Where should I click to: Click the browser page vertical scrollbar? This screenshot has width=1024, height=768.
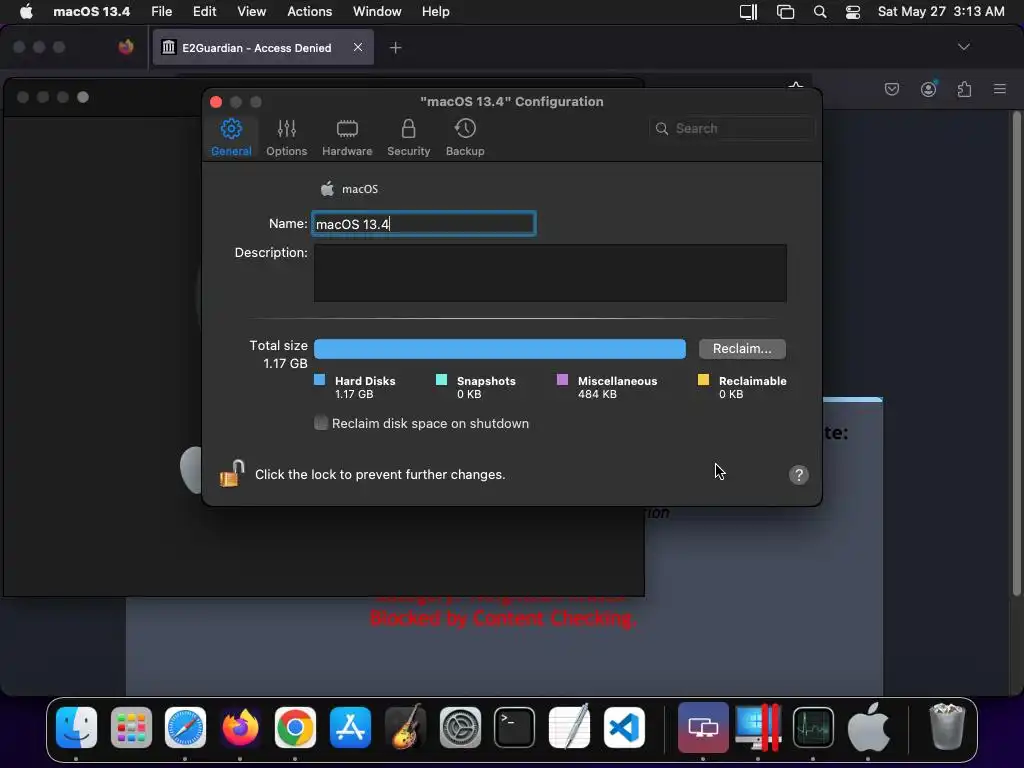[1016, 353]
